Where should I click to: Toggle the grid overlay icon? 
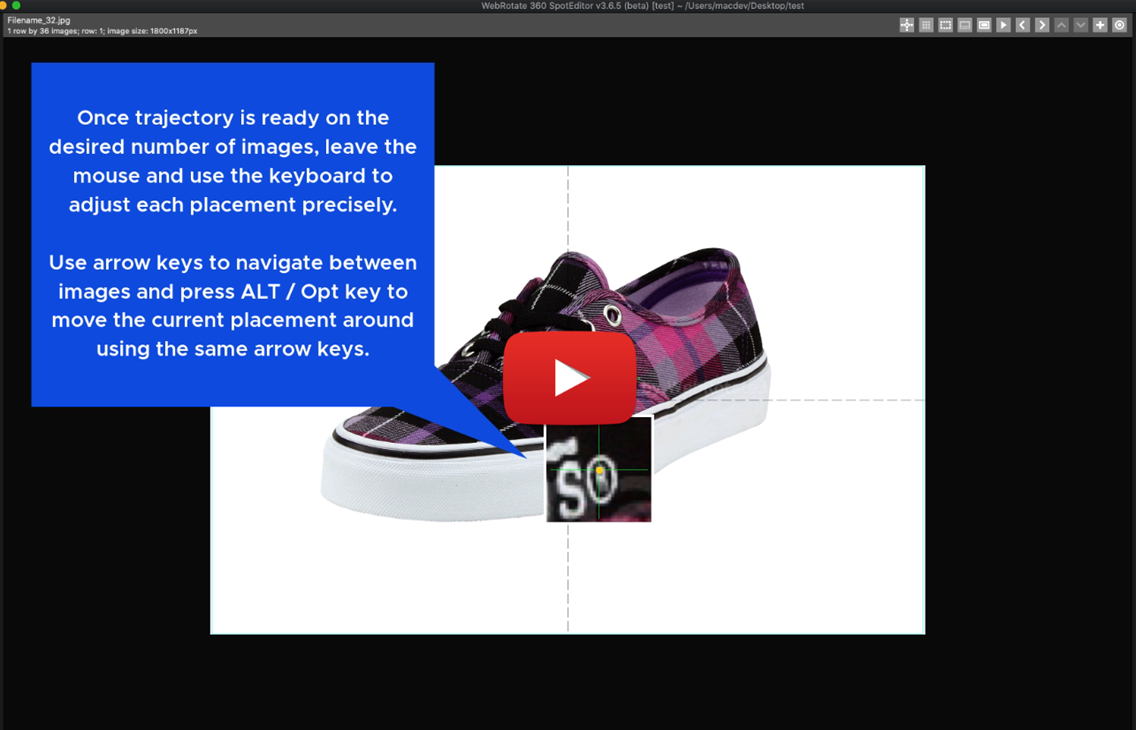click(x=926, y=25)
